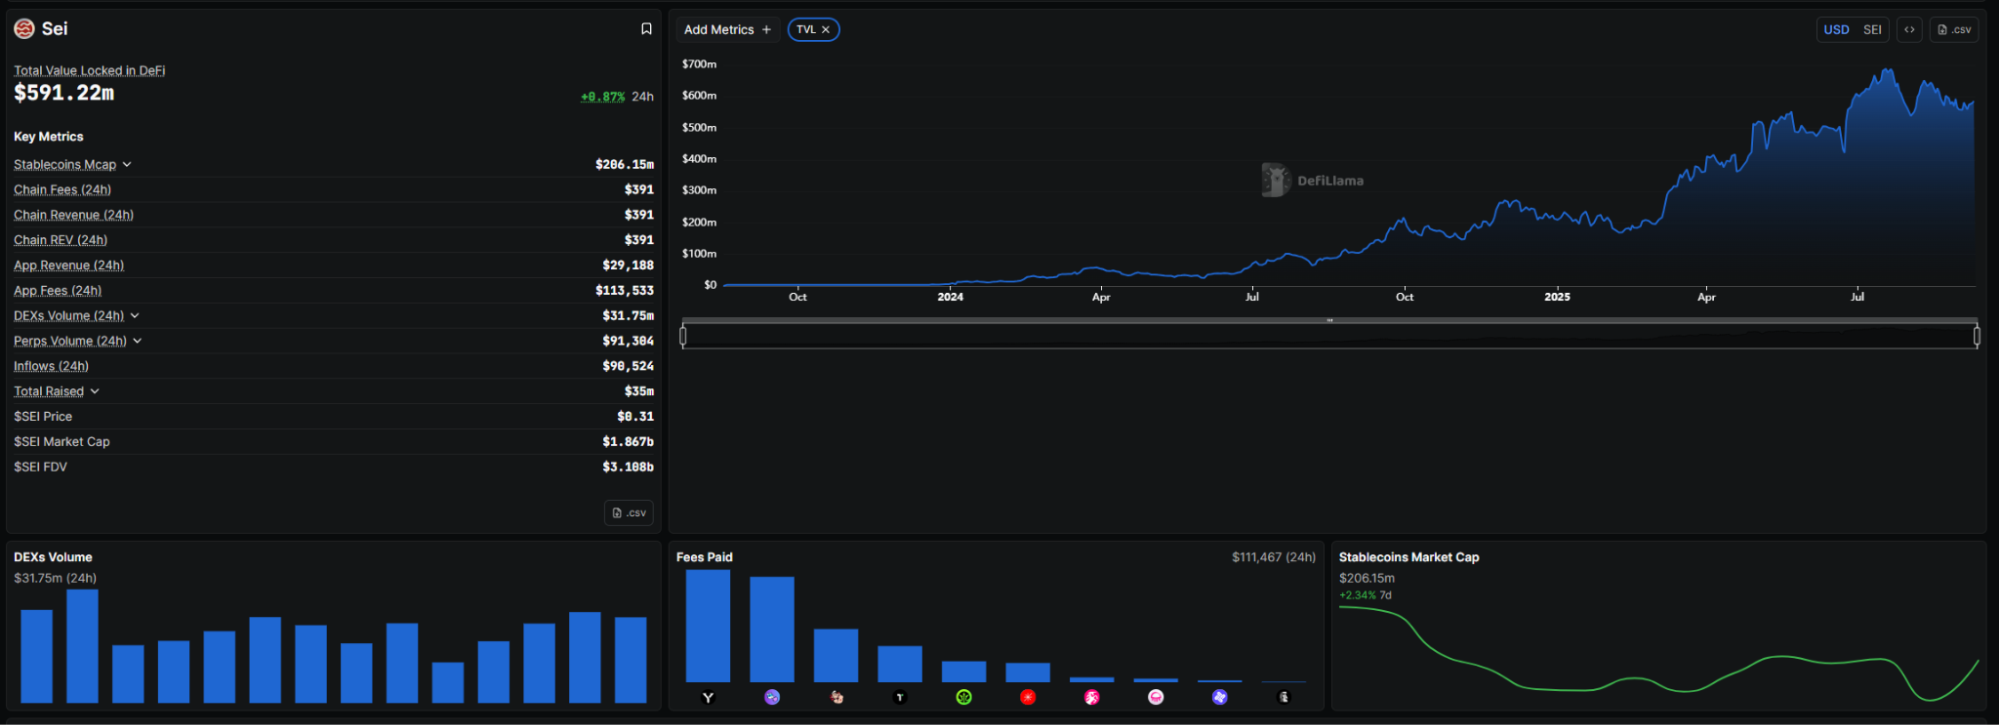
Task: Click the $SEI Price value $0.31
Action: 635,417
